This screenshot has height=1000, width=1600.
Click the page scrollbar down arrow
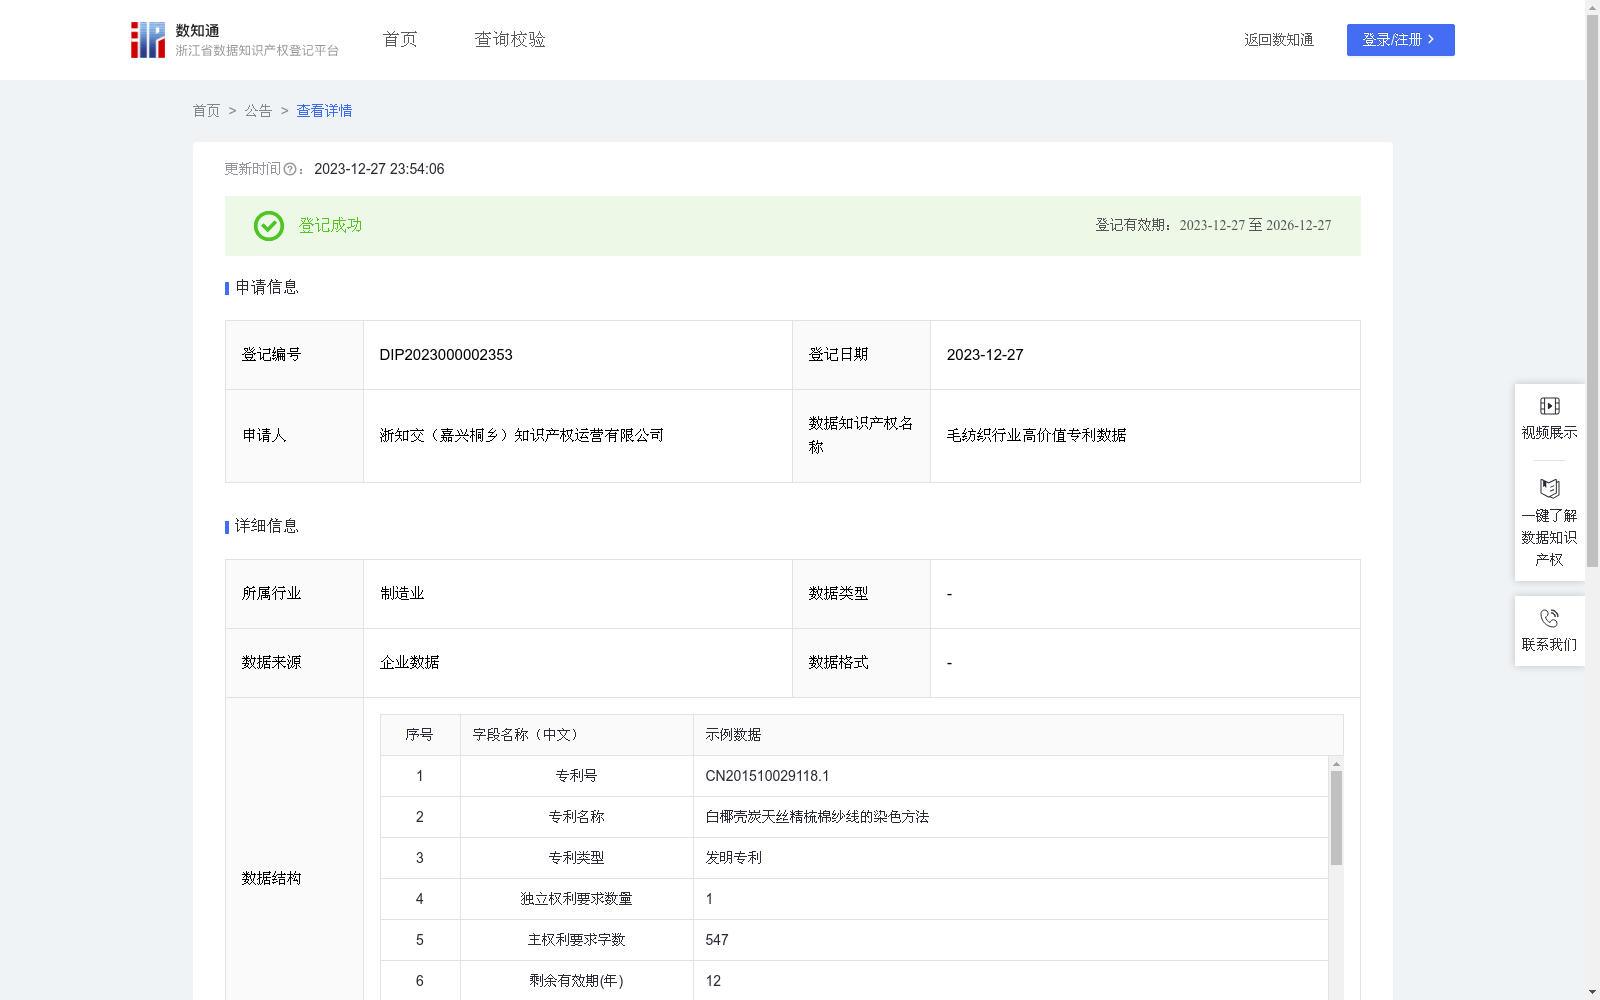pos(1592,992)
